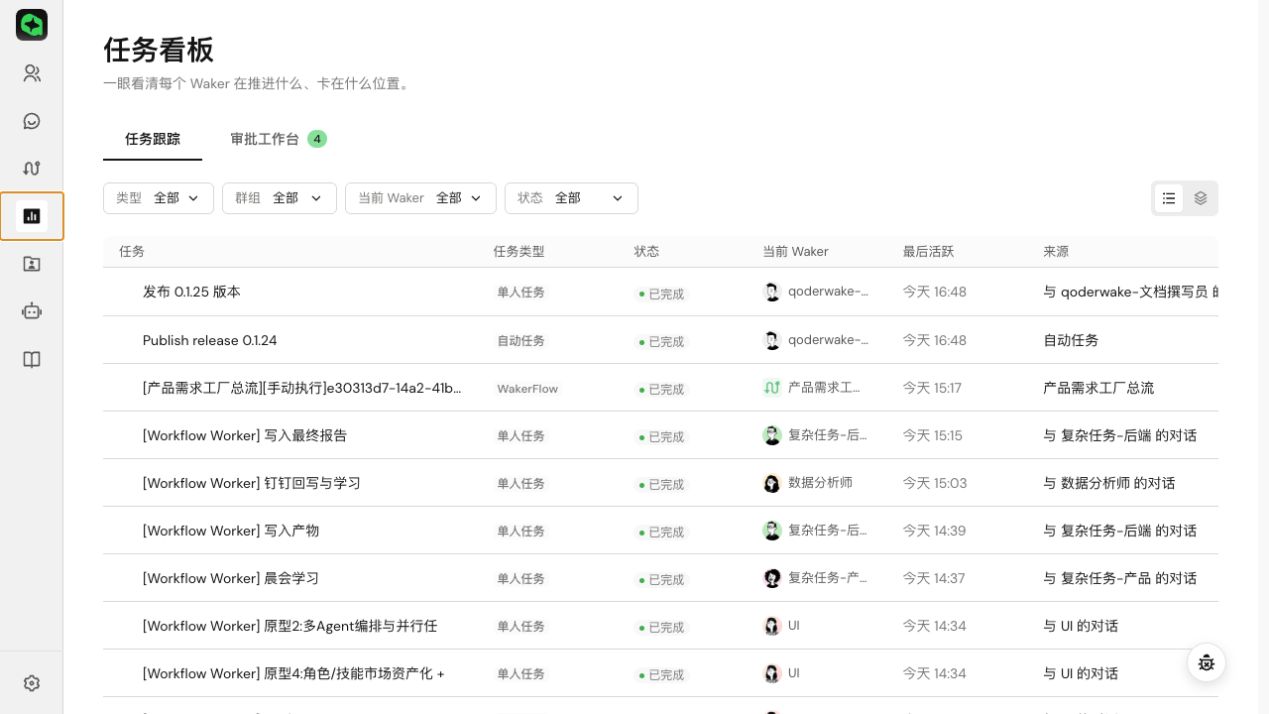Click the 产品需求工 workflow icon
The image size is (1269, 714).
772,387
